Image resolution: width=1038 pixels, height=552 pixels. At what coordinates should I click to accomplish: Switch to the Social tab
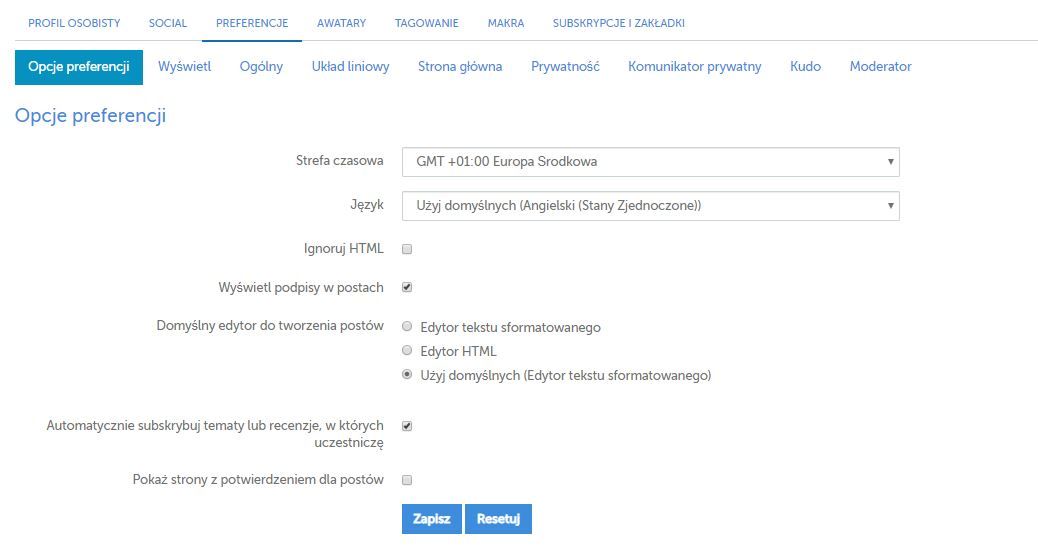(x=167, y=23)
